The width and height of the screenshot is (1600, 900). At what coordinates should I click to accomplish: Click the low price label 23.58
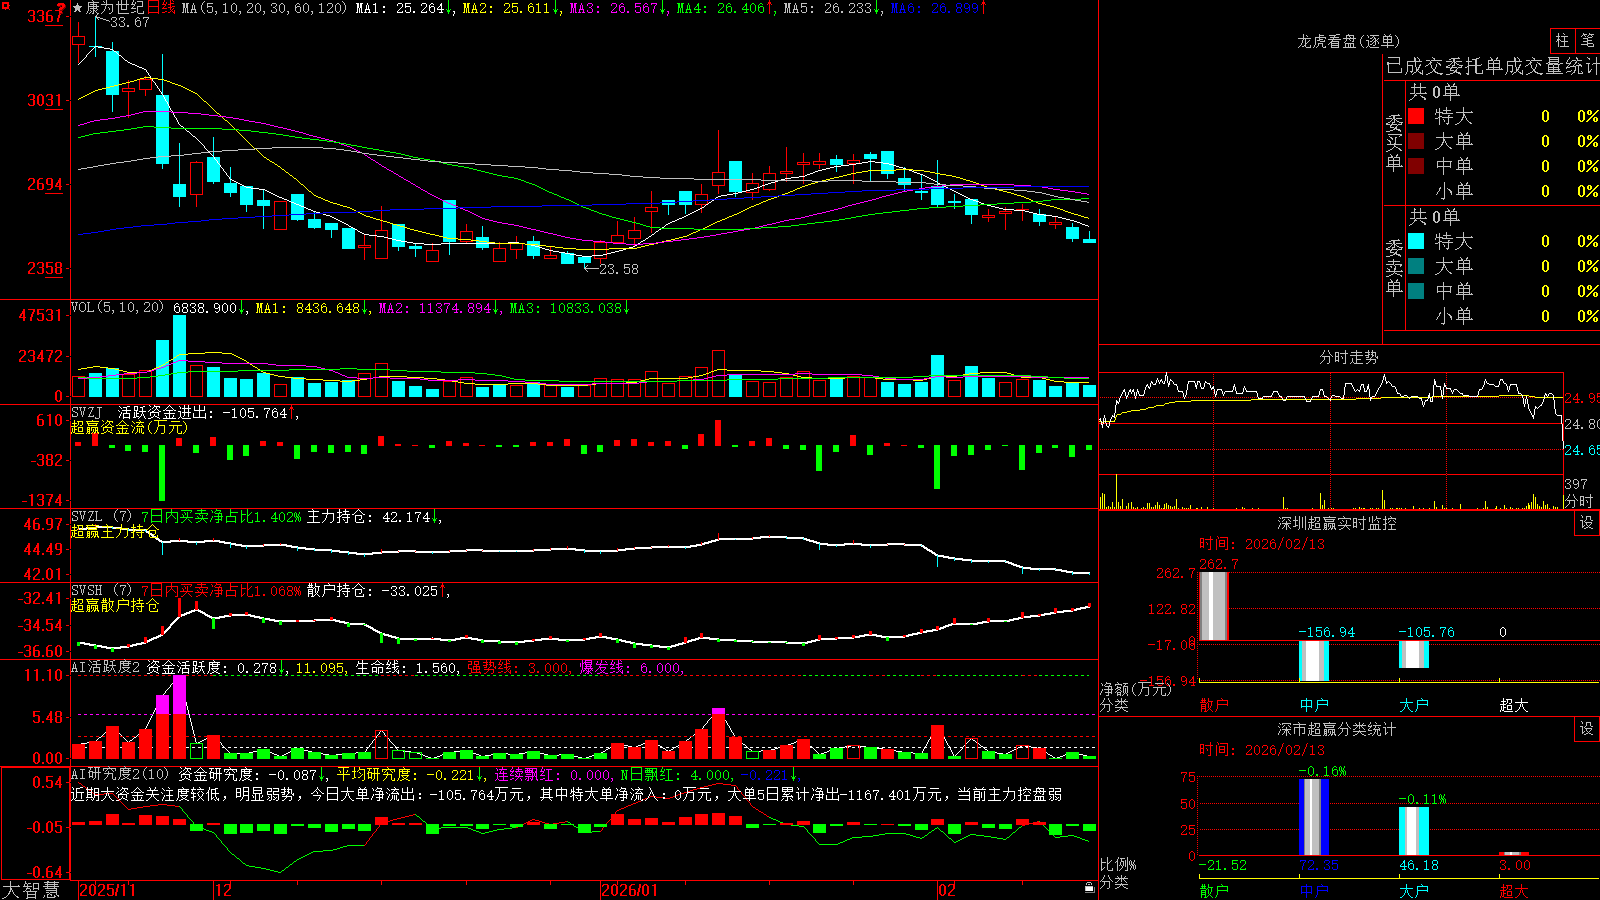point(619,268)
